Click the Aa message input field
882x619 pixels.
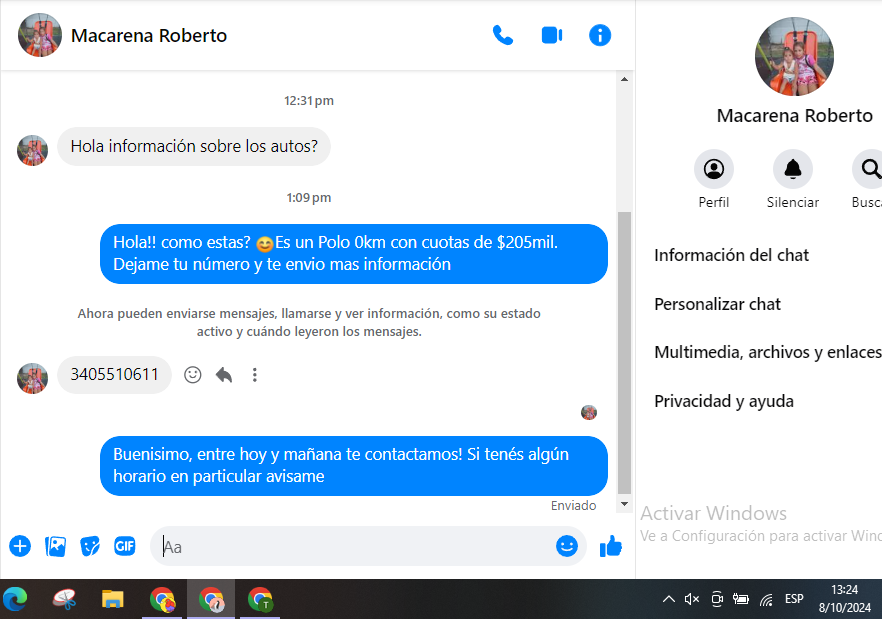pyautogui.click(x=350, y=547)
